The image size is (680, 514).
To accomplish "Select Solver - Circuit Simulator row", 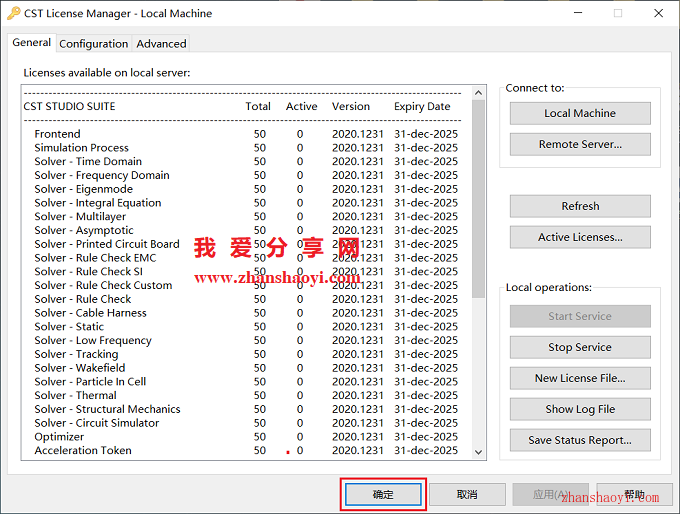I will 246,423.
